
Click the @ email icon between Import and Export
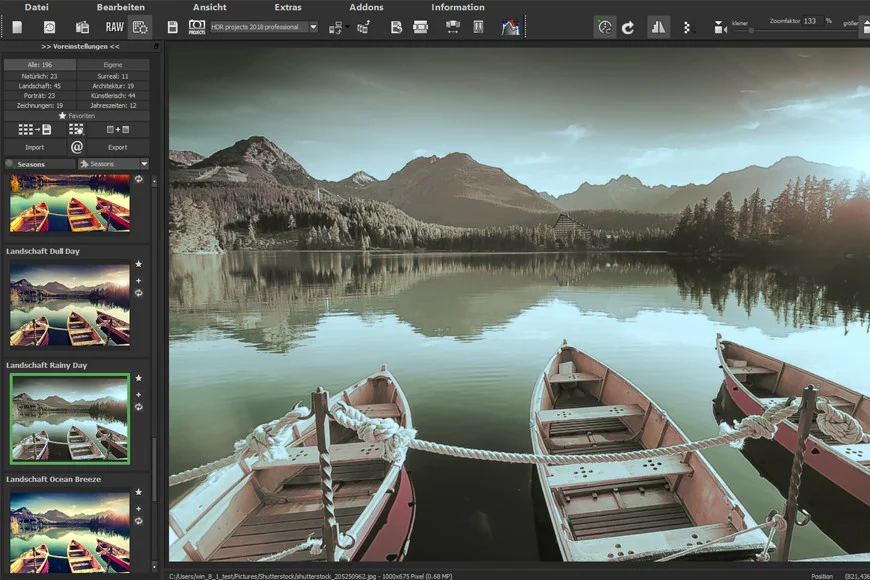click(77, 147)
